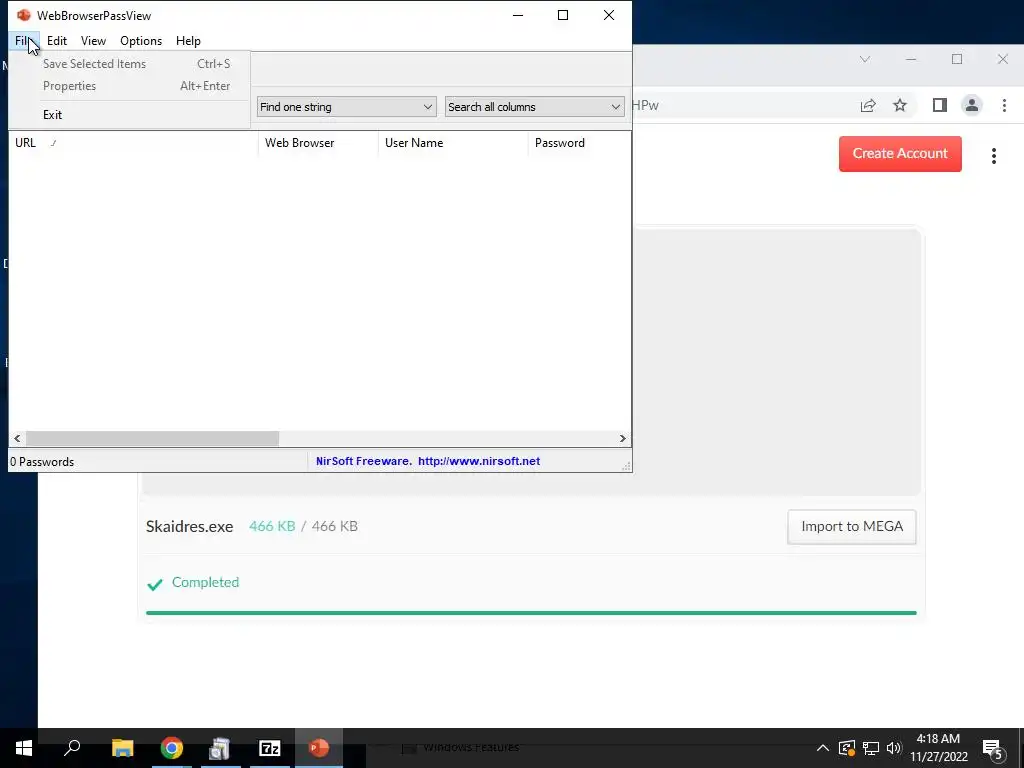Click the WebBrowserPassView title bar icon

[24, 15]
